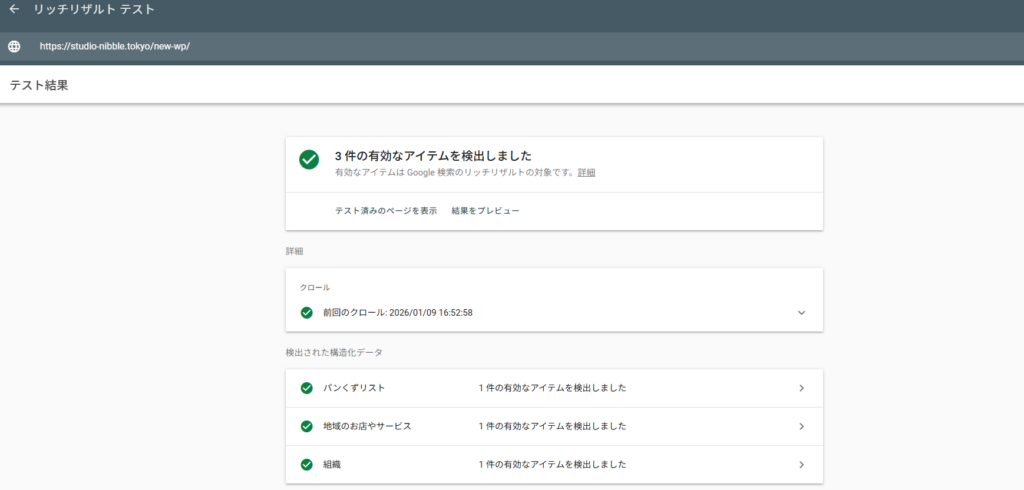Viewport: 1024px width, 490px height.
Task: Click the 前回のクロール timestamp text
Action: (397, 313)
